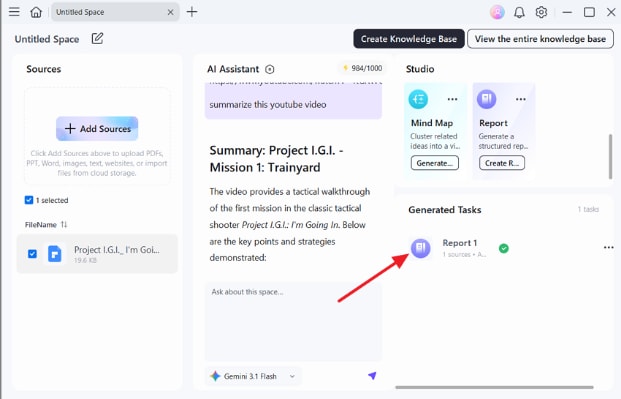Open the hamburger main menu
Image resolution: width=621 pixels, height=399 pixels.
[x=14, y=12]
